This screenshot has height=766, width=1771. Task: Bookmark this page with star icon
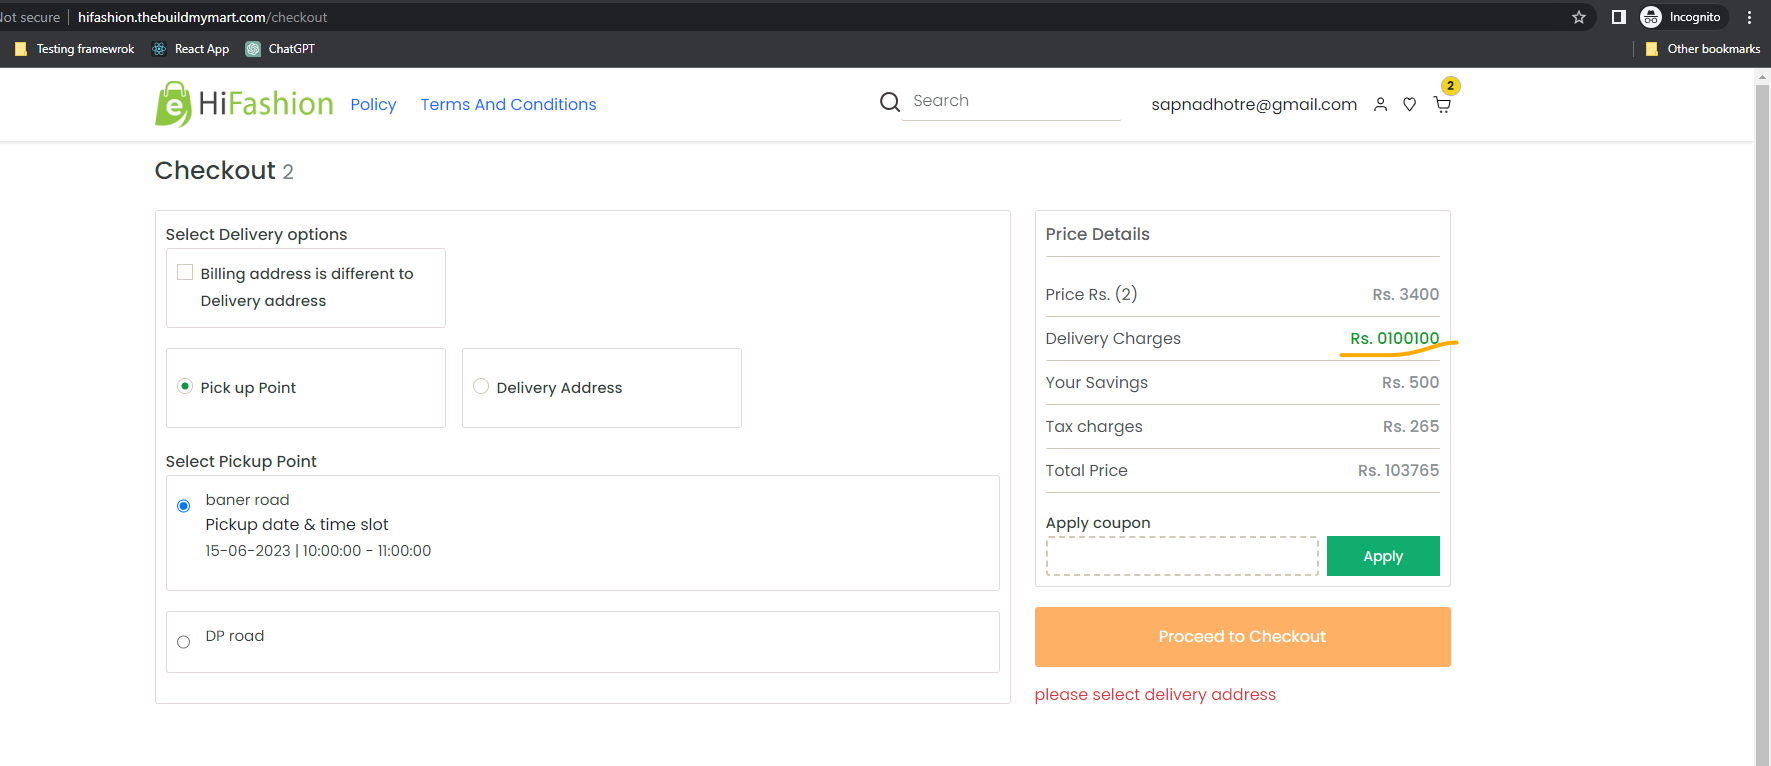(x=1579, y=17)
